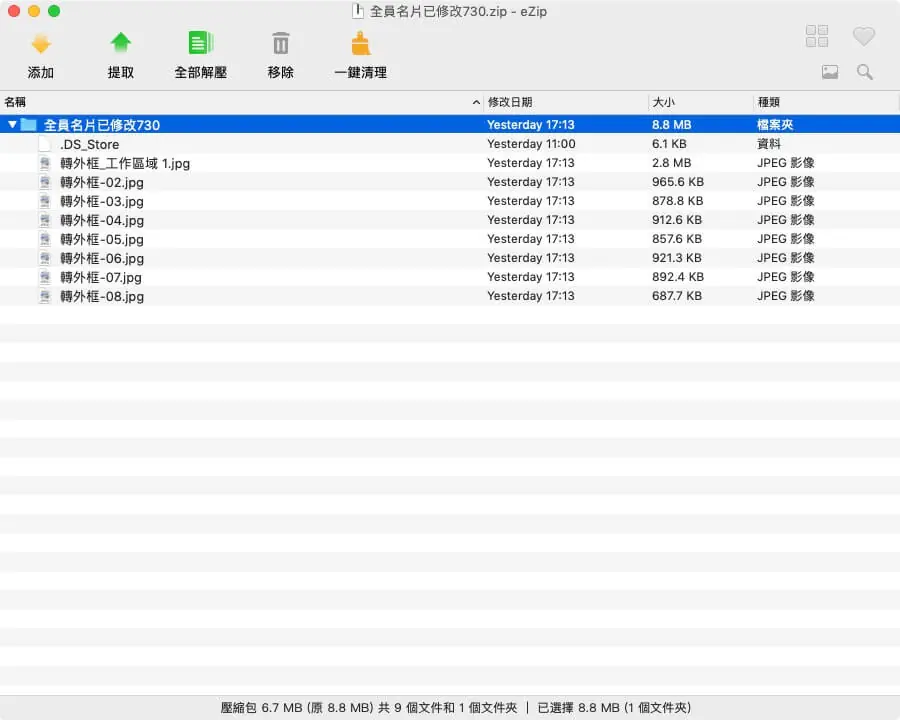Click the file icon of 轉外框-07.jpg

45,277
